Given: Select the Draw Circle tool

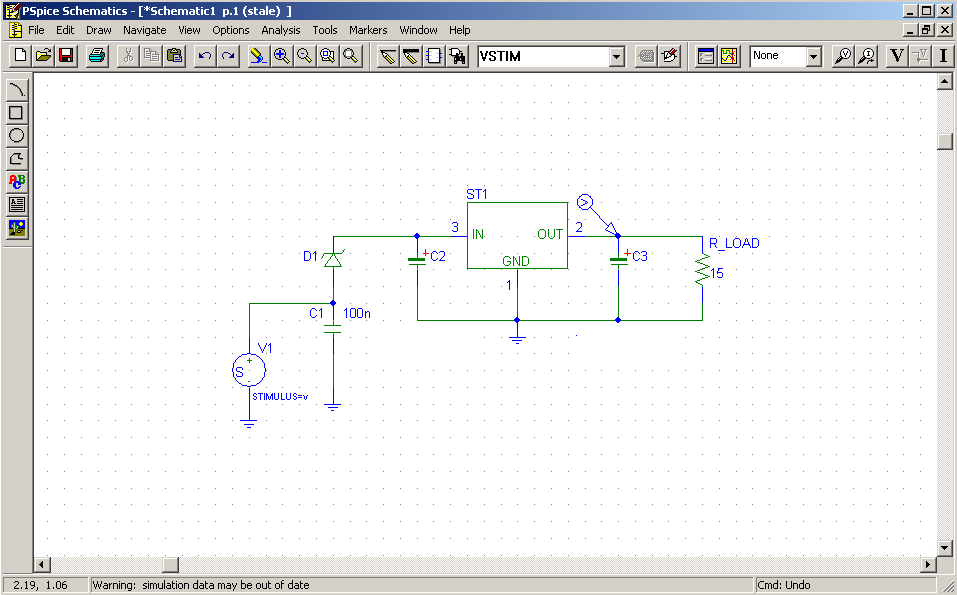Looking at the screenshot, I should pos(17,136).
